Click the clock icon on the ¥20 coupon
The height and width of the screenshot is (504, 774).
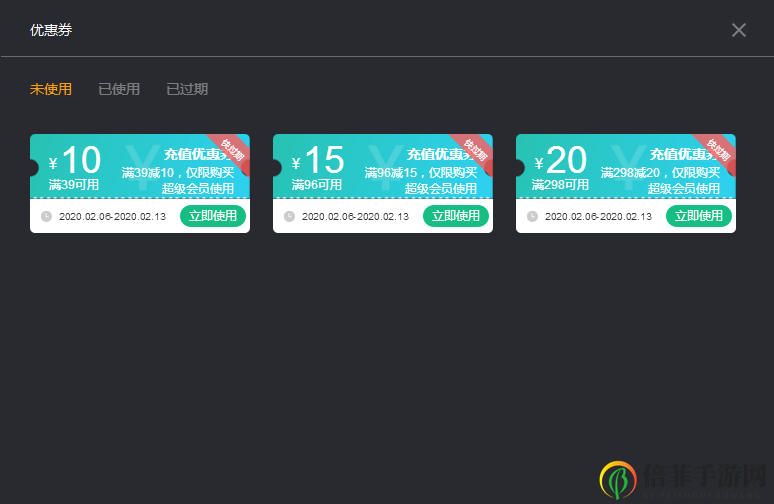point(532,216)
